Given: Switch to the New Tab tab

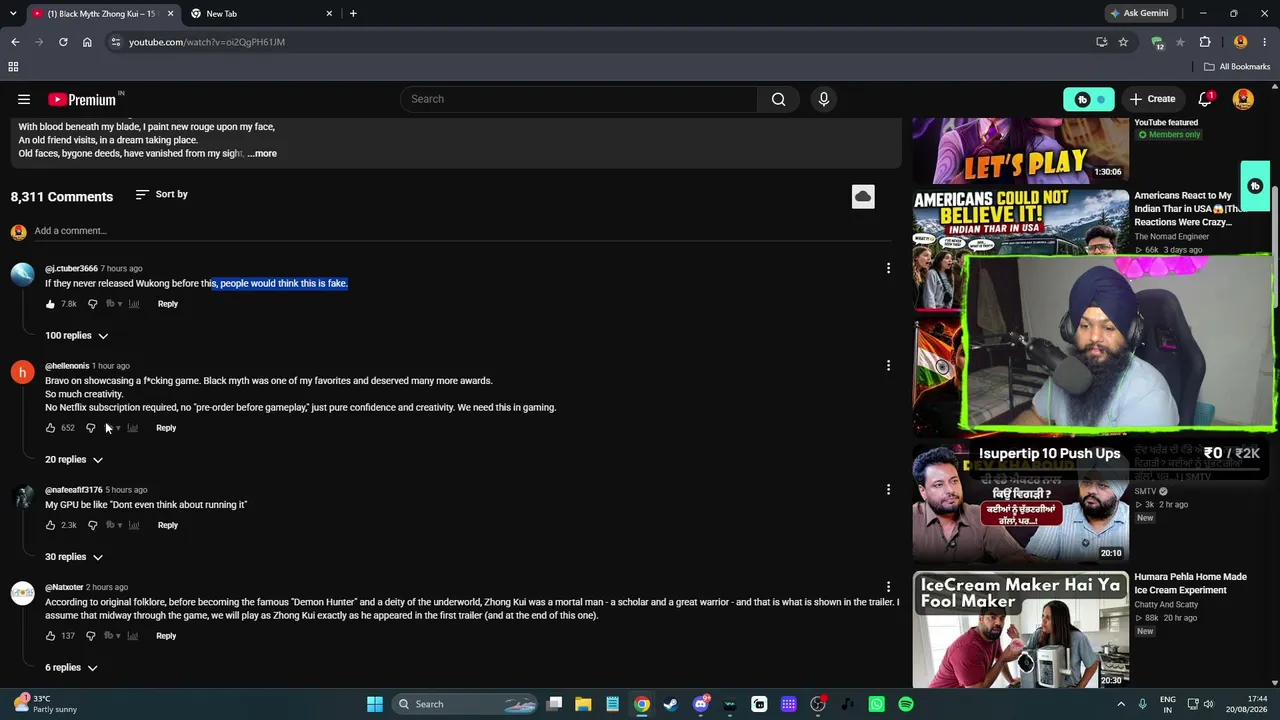Looking at the screenshot, I should 262,14.
